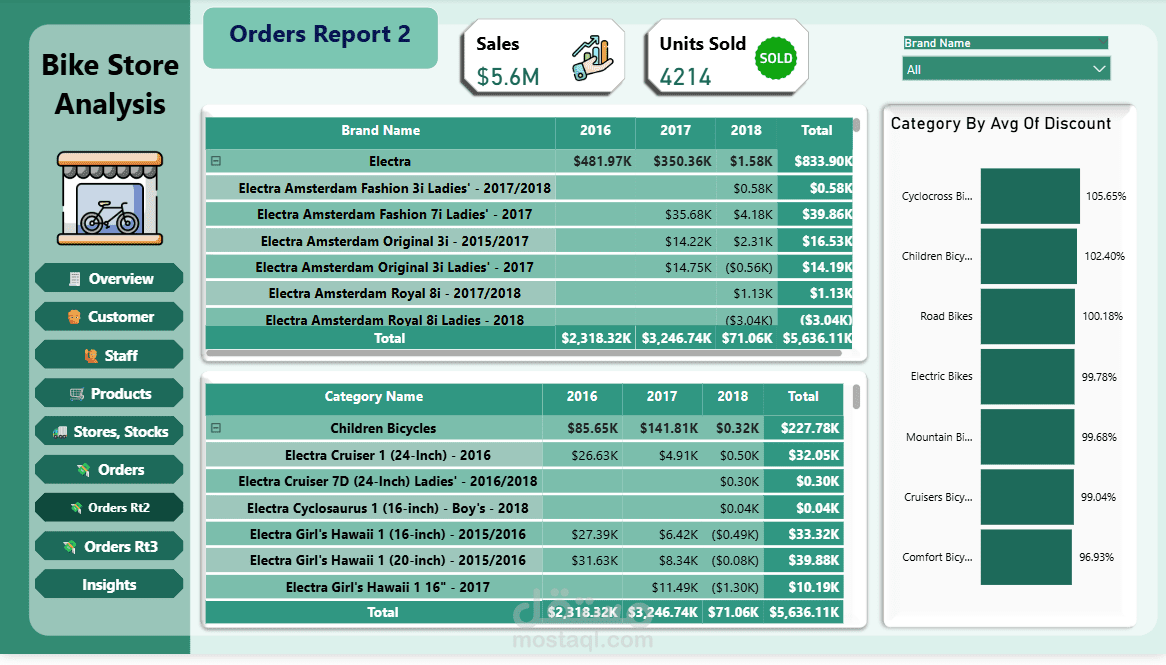Open the Insights page
Image resolution: width=1166 pixels, height=665 pixels.
coord(109,584)
